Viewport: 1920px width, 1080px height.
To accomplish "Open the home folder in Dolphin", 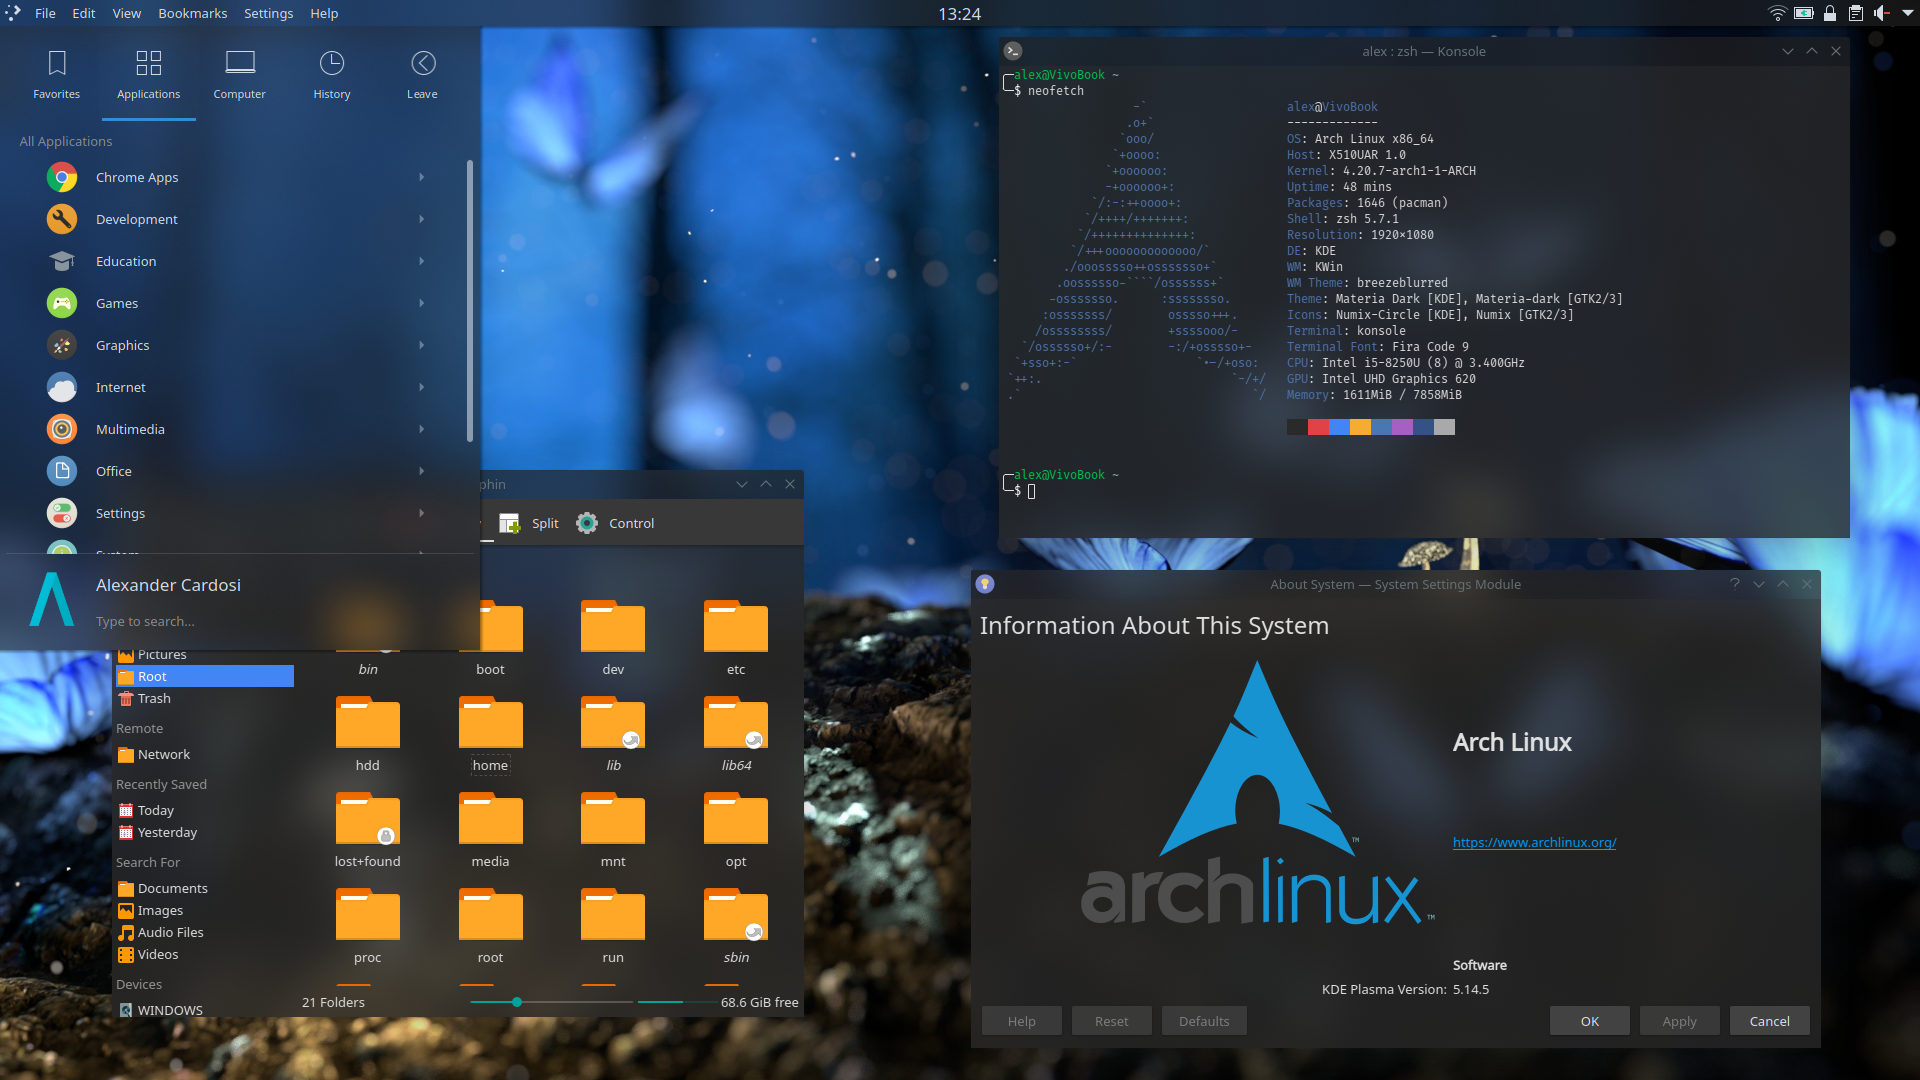I will [489, 722].
